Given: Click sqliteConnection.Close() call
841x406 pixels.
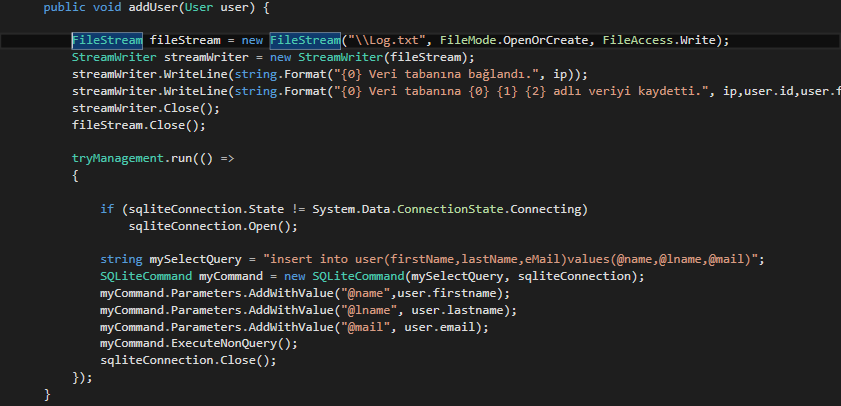Looking at the screenshot, I should pyautogui.click(x=188, y=361).
